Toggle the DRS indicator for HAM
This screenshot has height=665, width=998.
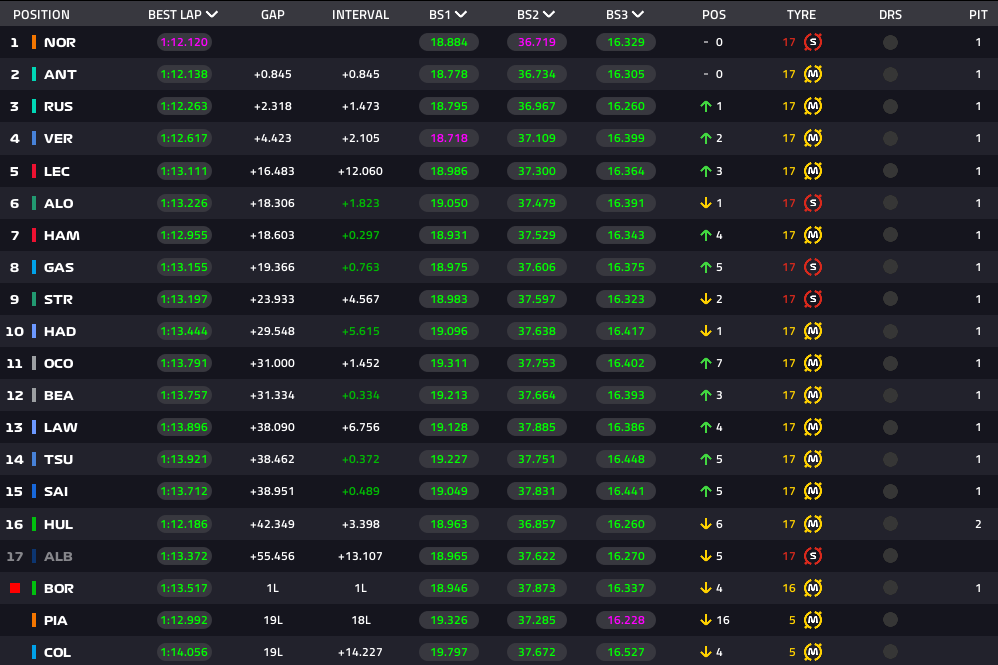[x=890, y=235]
